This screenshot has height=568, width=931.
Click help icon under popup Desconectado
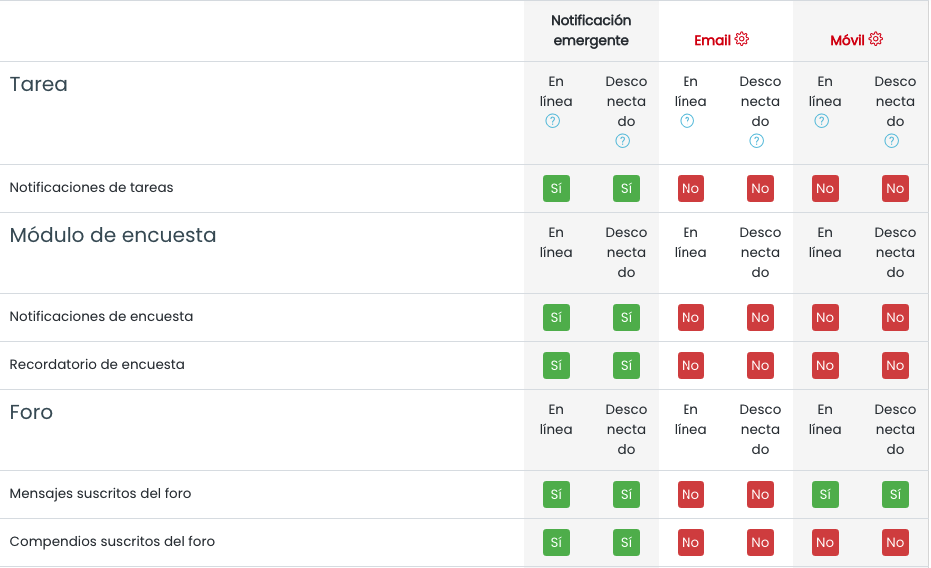pos(622,141)
